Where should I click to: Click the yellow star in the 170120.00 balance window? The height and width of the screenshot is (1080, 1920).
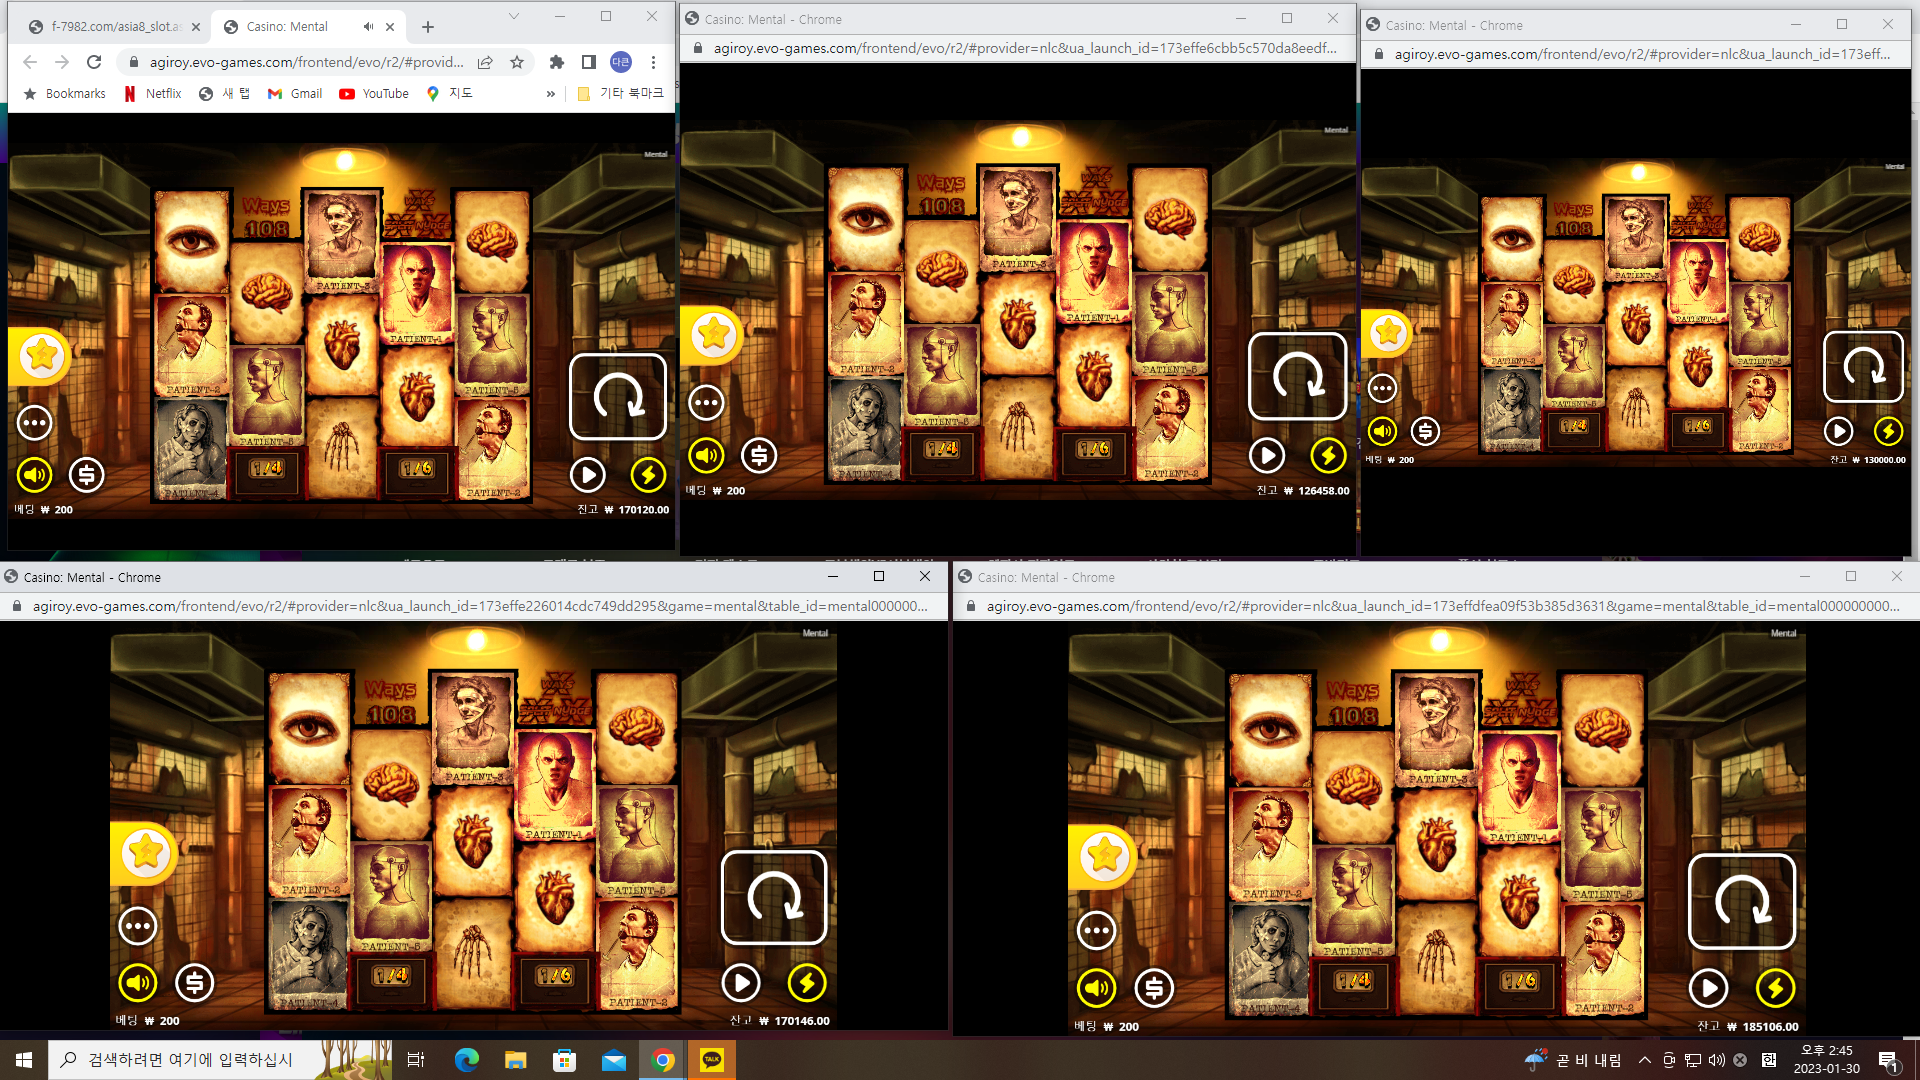(42, 355)
